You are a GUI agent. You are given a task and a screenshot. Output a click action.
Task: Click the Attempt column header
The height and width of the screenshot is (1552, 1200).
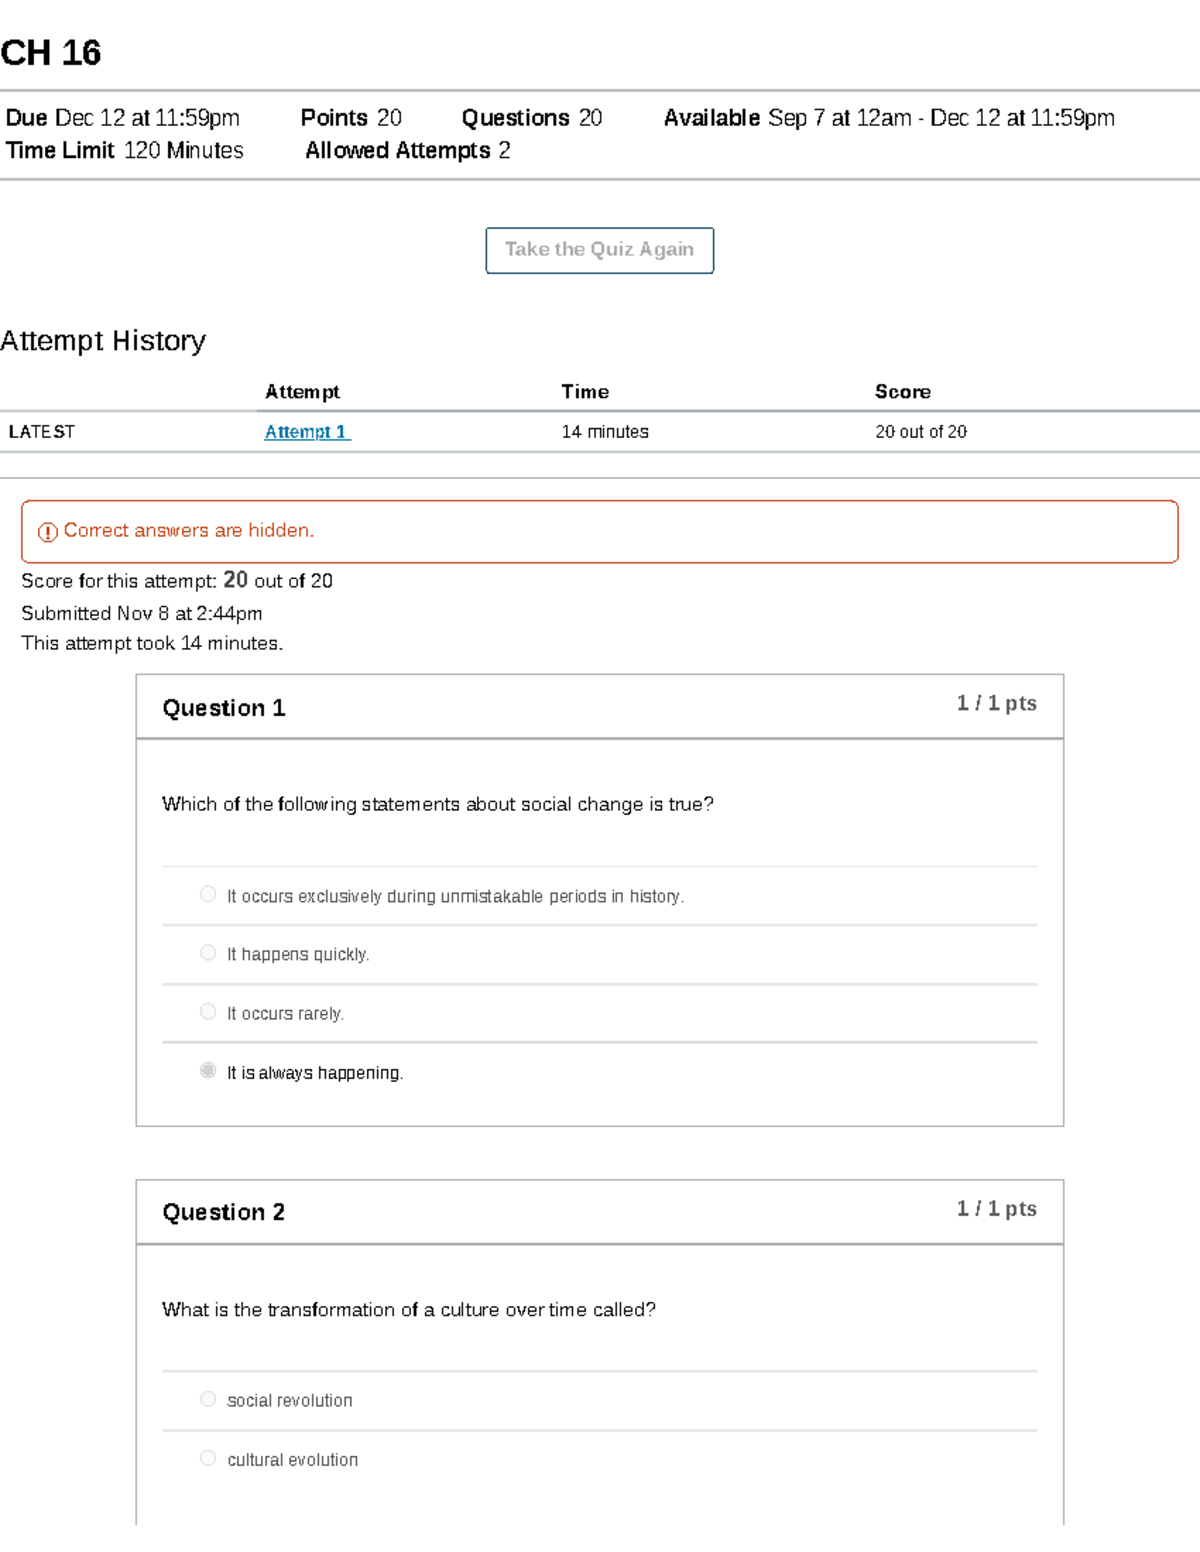302,392
